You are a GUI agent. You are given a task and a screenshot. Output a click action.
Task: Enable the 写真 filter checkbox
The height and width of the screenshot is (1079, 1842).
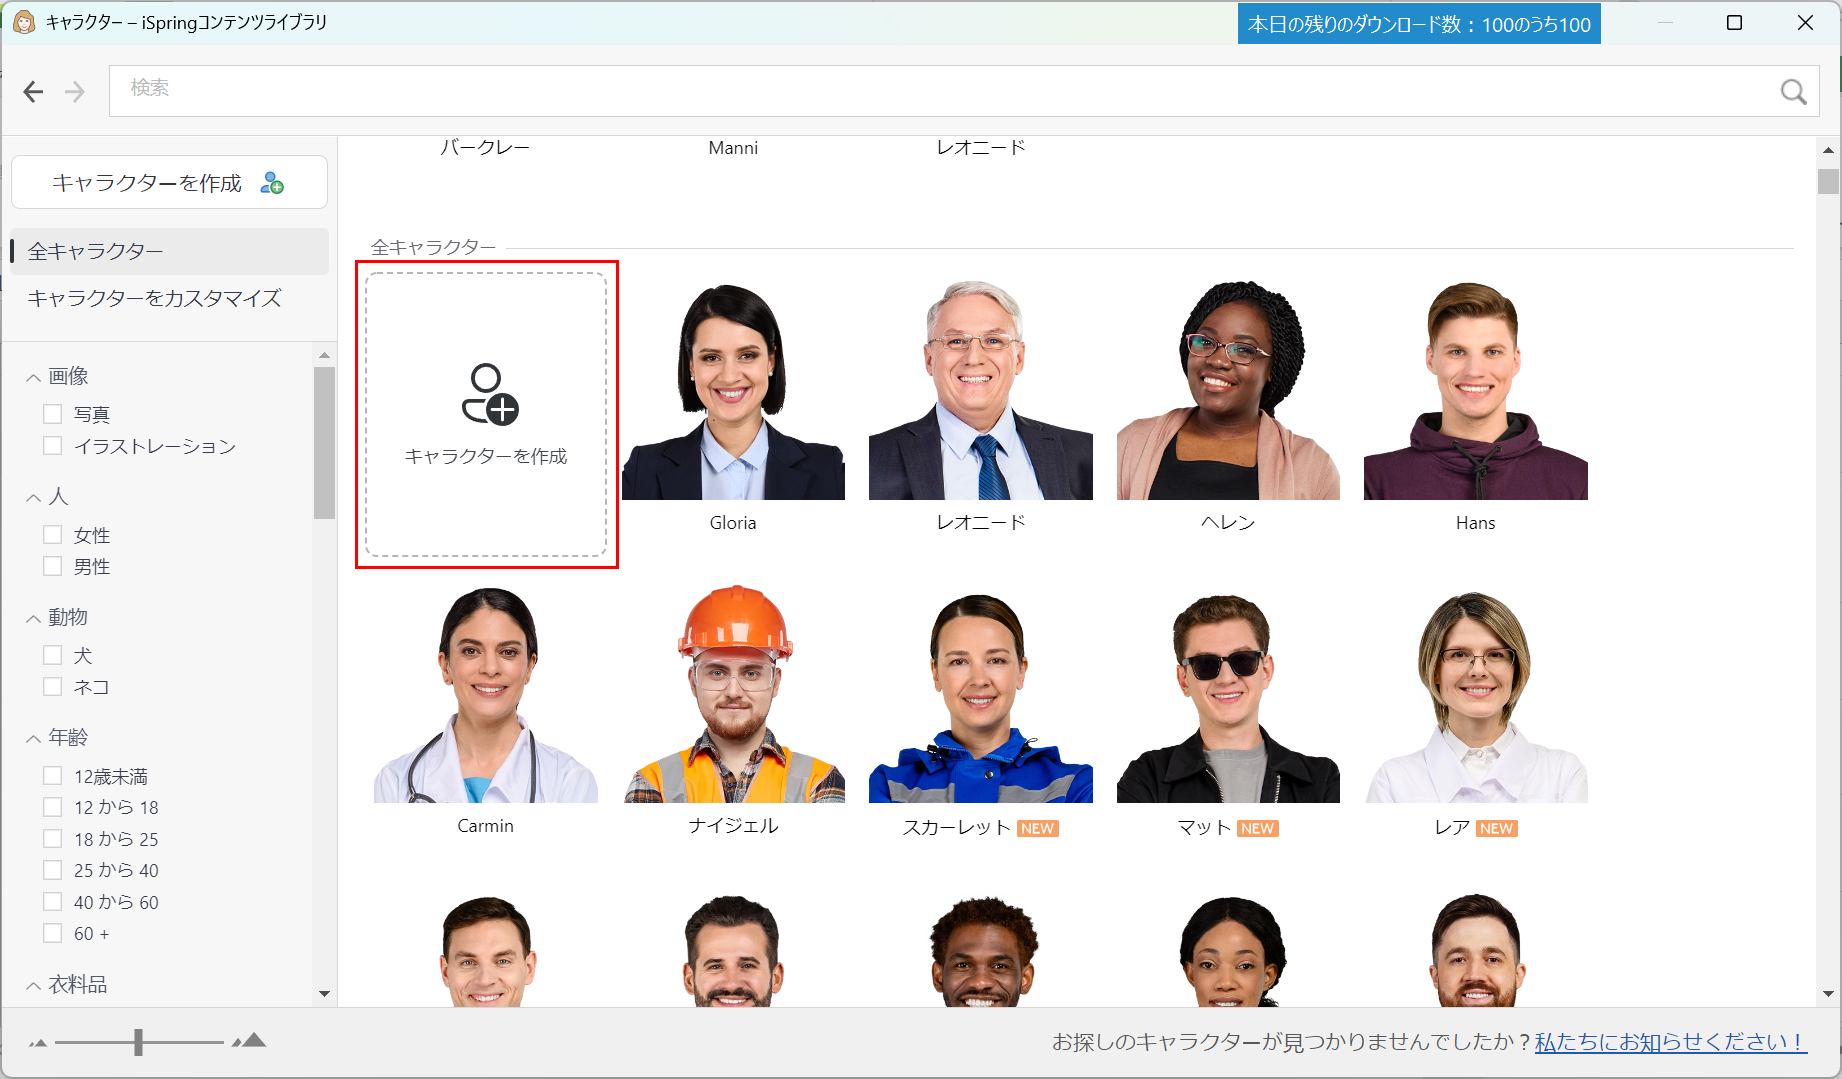(52, 413)
